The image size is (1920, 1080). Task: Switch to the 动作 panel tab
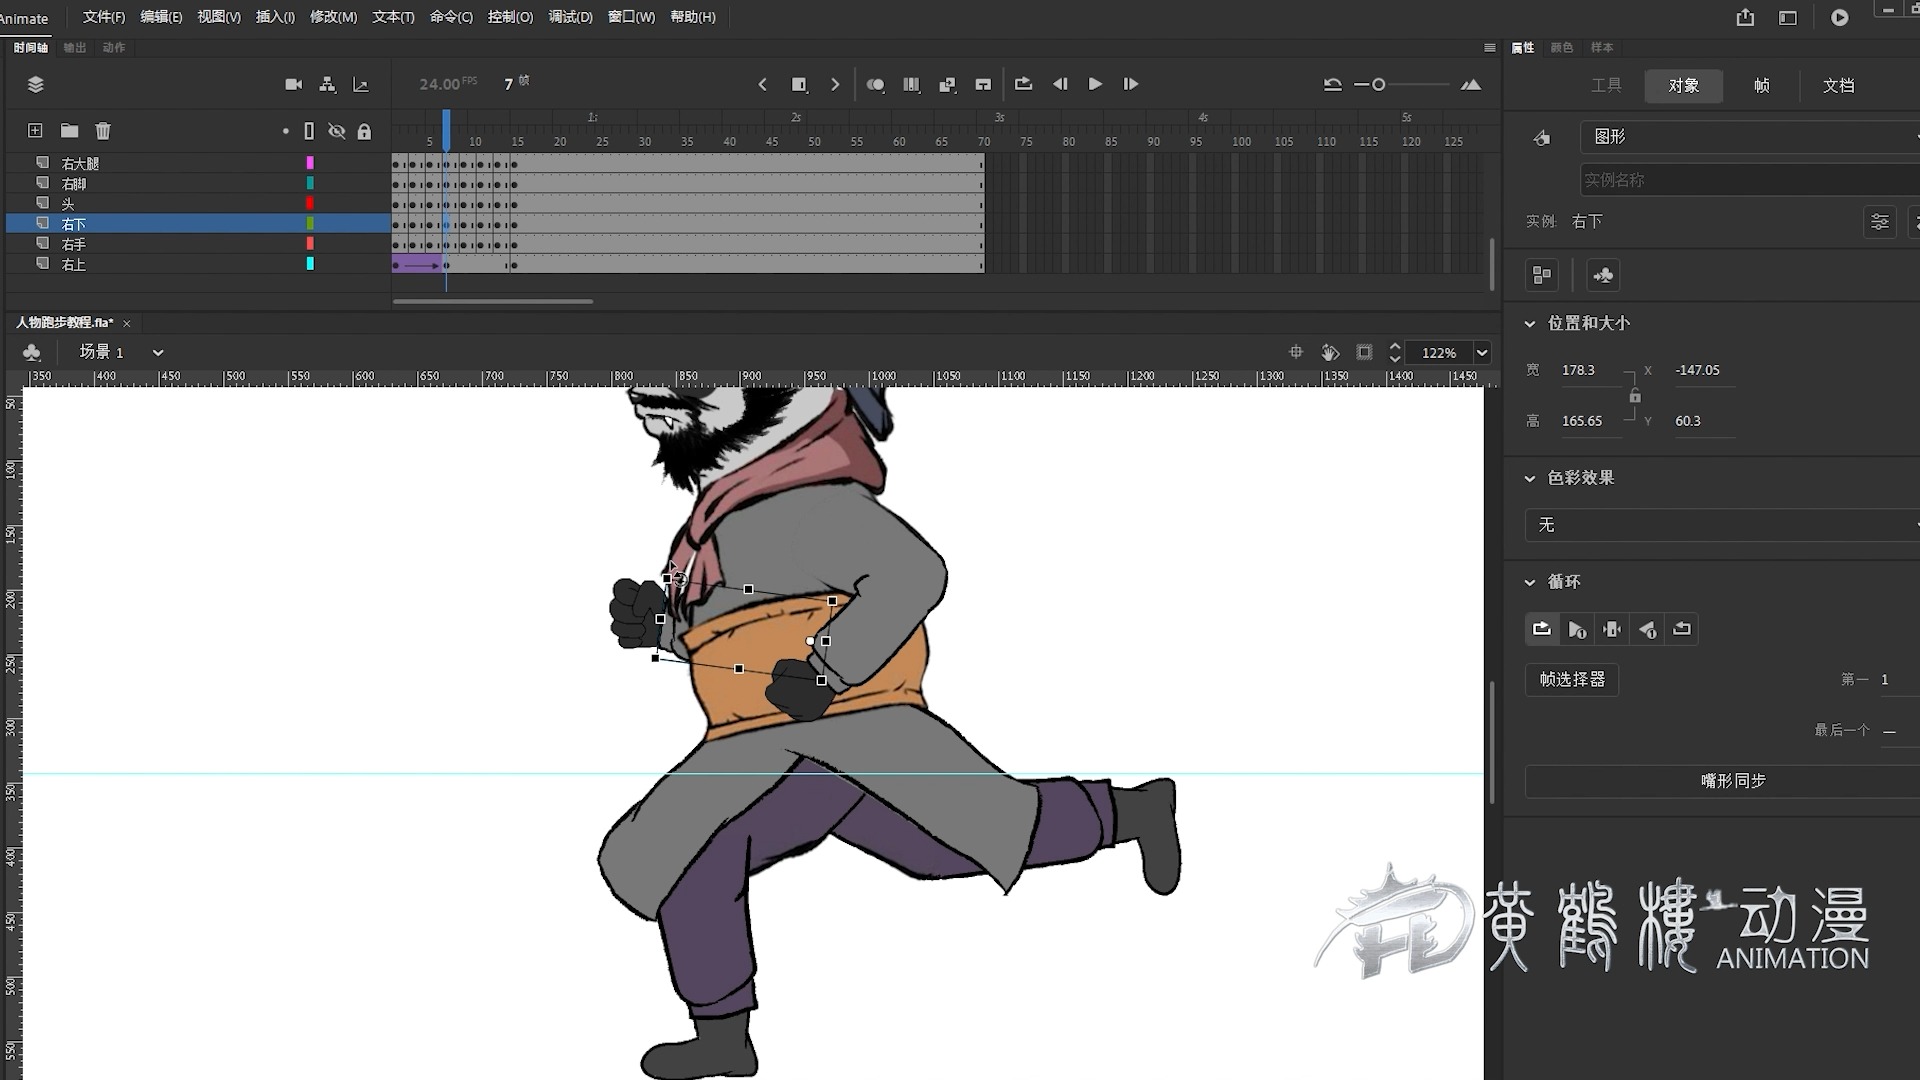[x=114, y=47]
